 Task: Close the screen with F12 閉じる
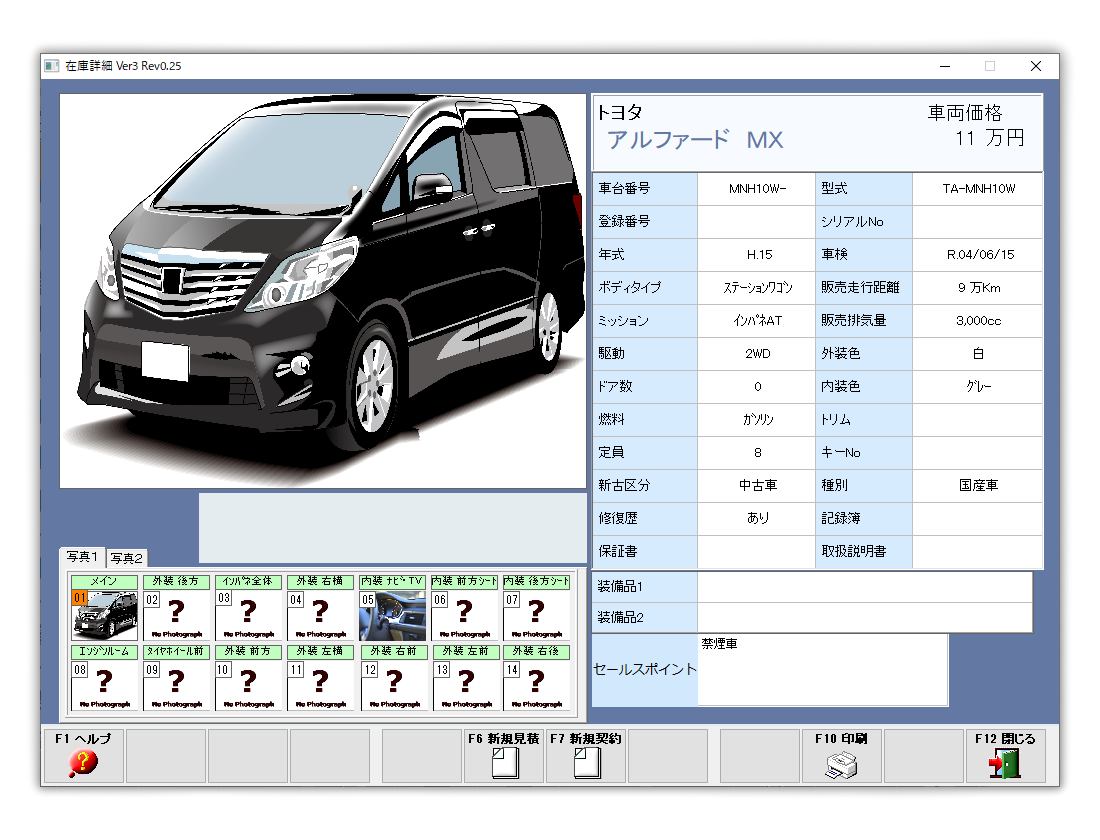coord(1005,755)
